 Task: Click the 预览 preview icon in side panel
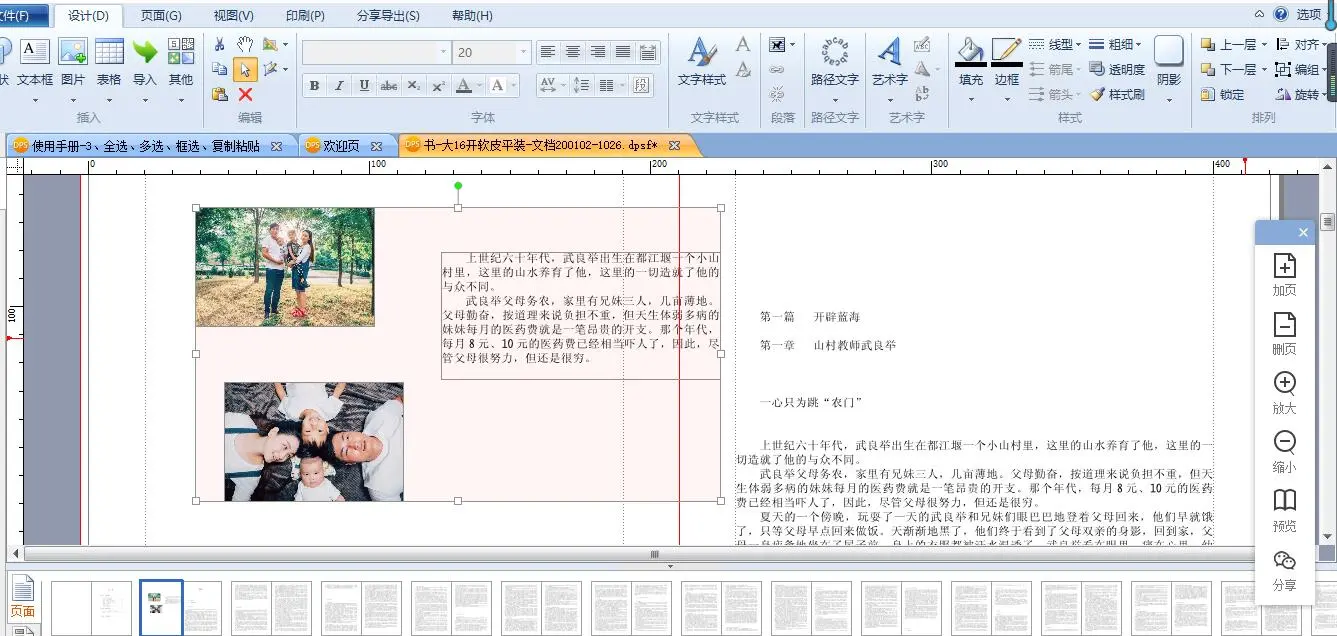coord(1284,510)
